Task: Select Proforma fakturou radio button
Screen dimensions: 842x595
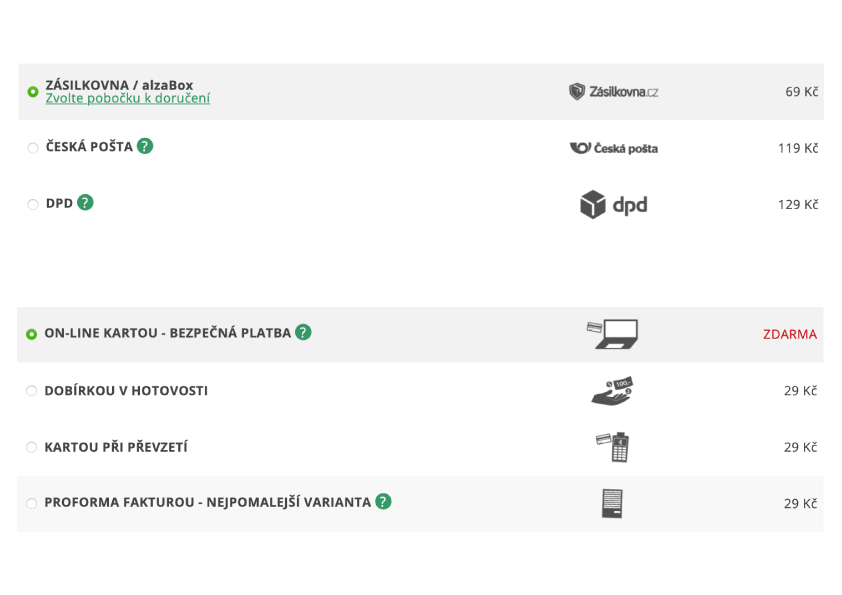Action: click(x=32, y=504)
